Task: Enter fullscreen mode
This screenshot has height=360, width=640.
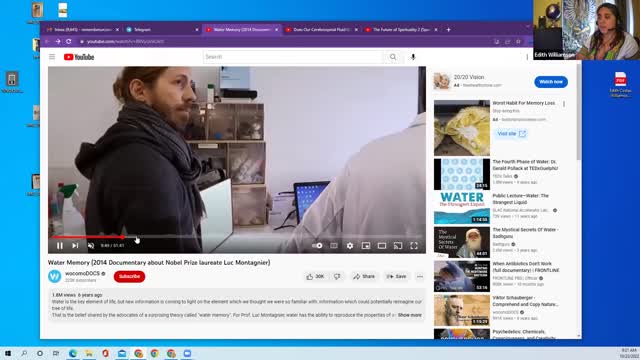Action: [414, 246]
